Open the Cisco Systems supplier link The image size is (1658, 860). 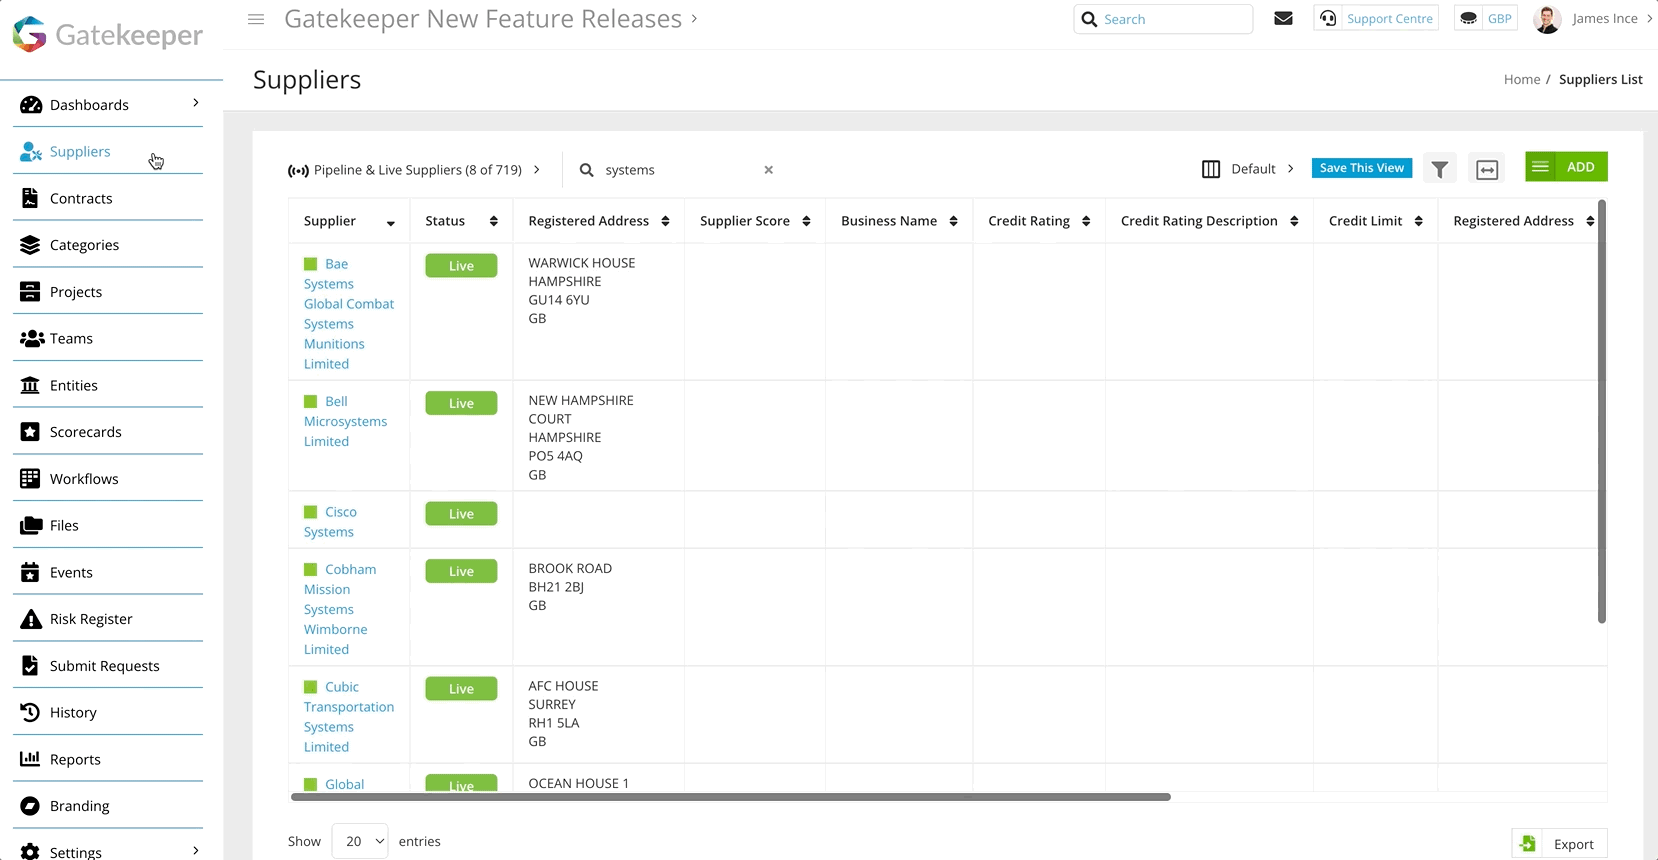[330, 522]
